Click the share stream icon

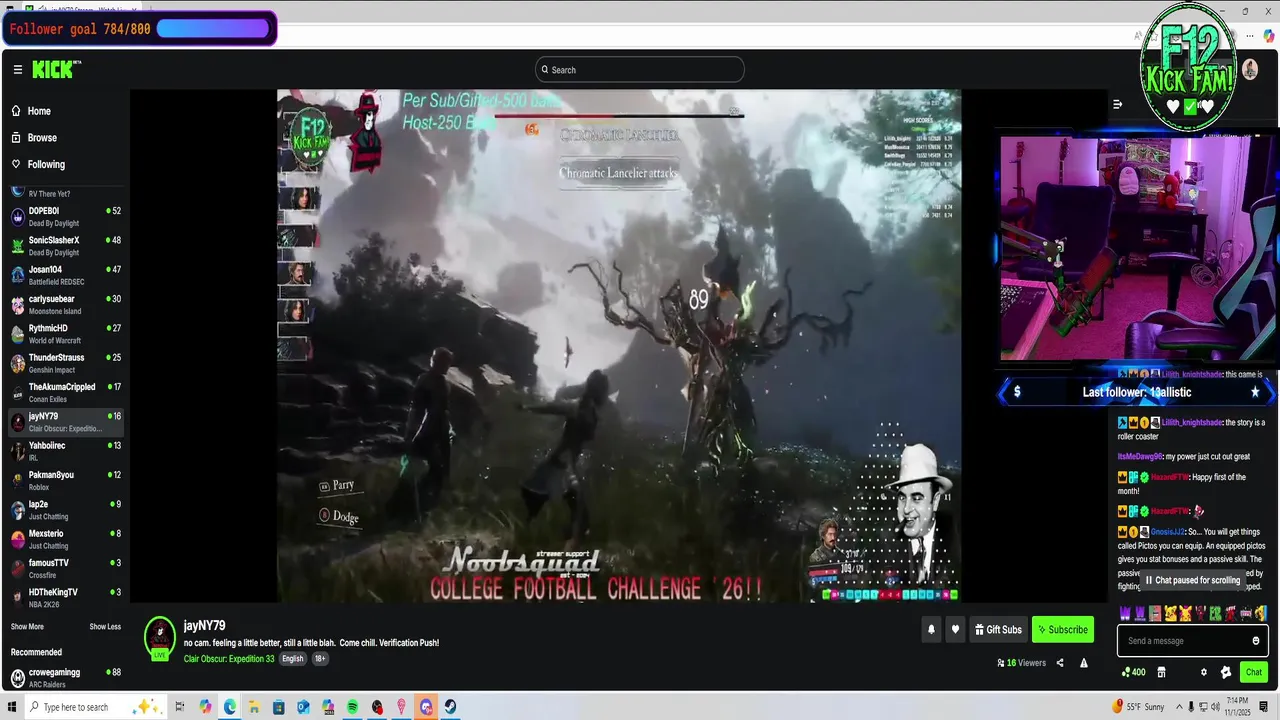(1060, 663)
